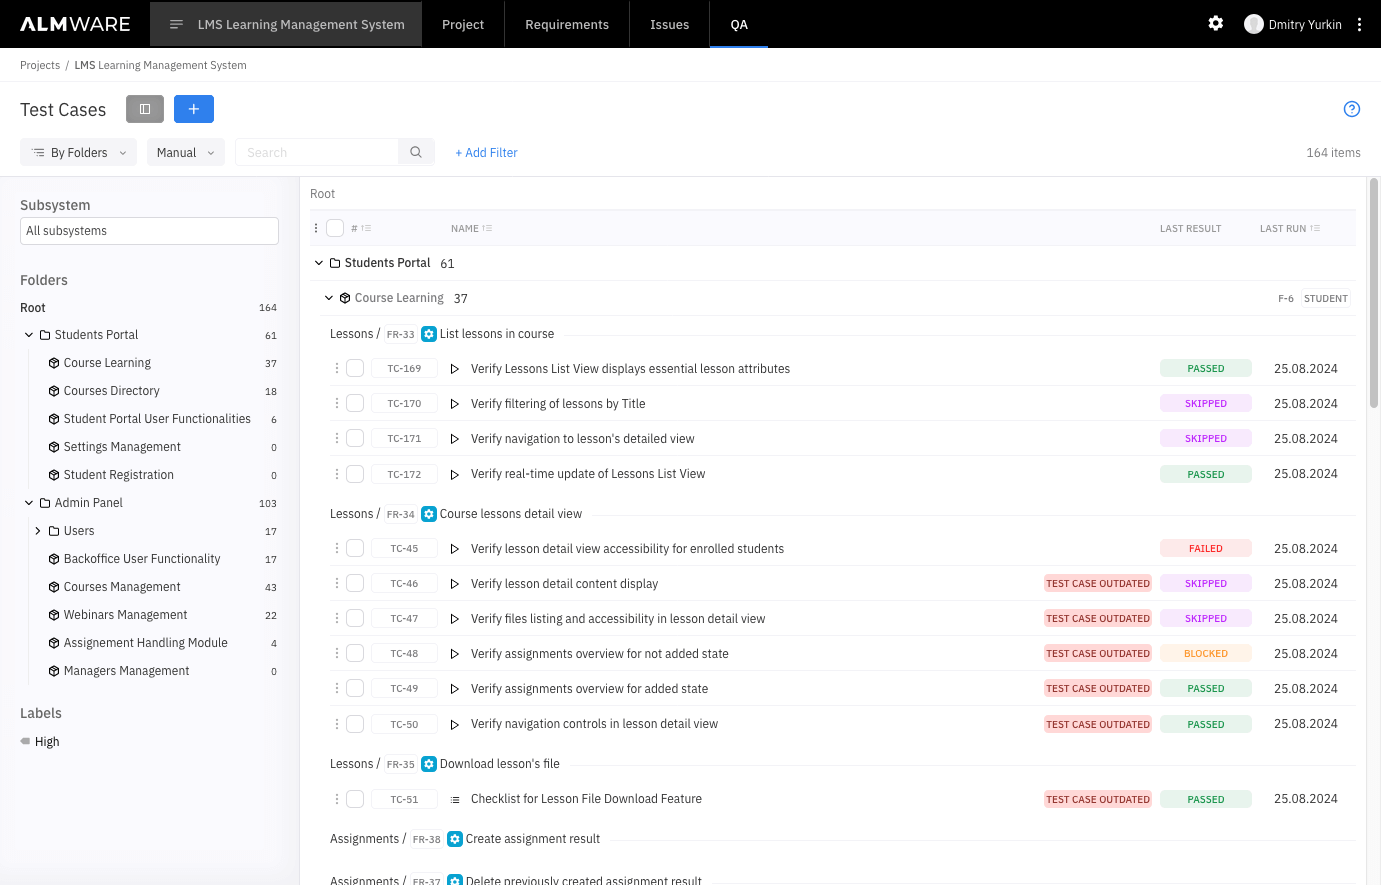
Task: Click the FAILED status badge on TC-45
Action: tap(1205, 548)
